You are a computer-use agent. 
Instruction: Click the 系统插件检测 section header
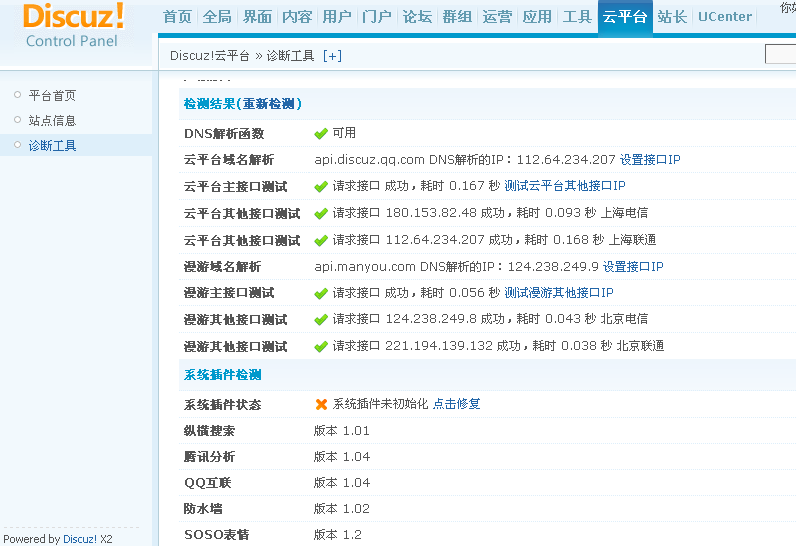coord(222,375)
